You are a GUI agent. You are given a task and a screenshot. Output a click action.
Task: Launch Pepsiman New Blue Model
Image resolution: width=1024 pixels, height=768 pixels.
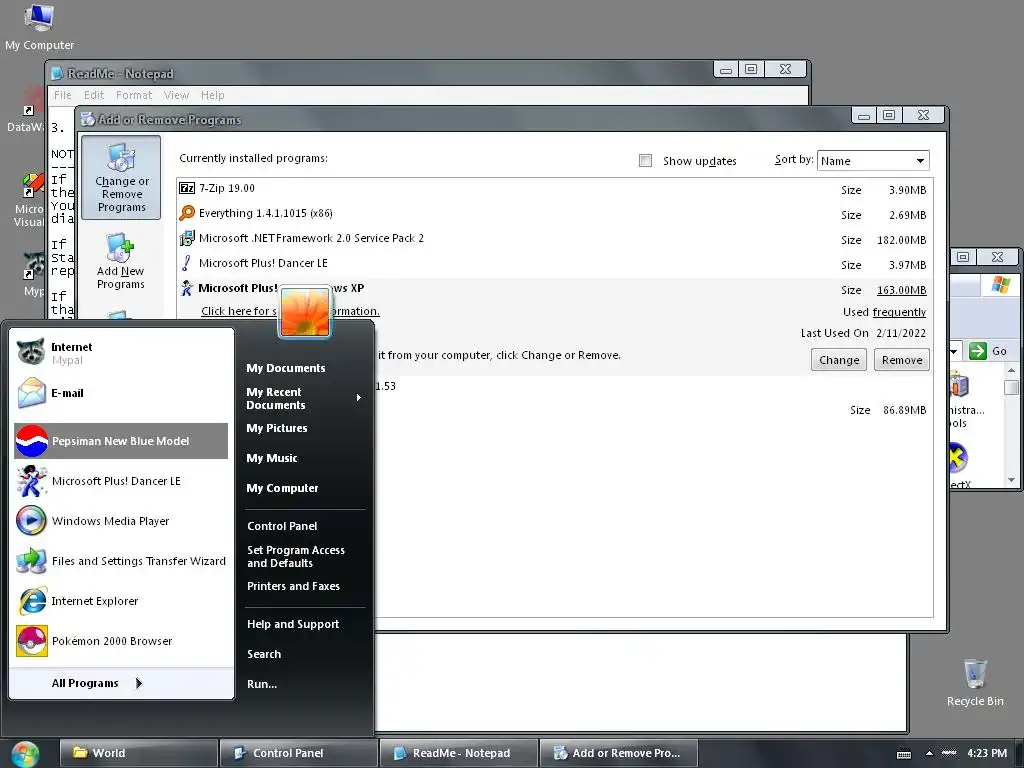pyautogui.click(x=121, y=441)
